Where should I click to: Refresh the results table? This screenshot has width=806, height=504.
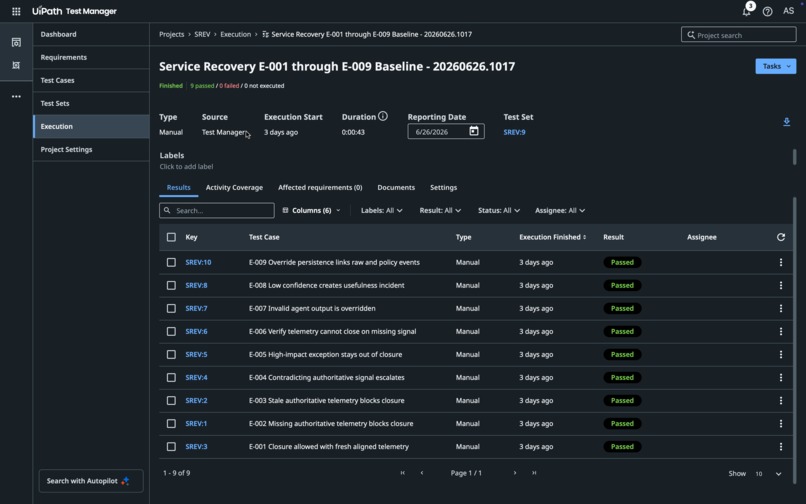point(781,237)
